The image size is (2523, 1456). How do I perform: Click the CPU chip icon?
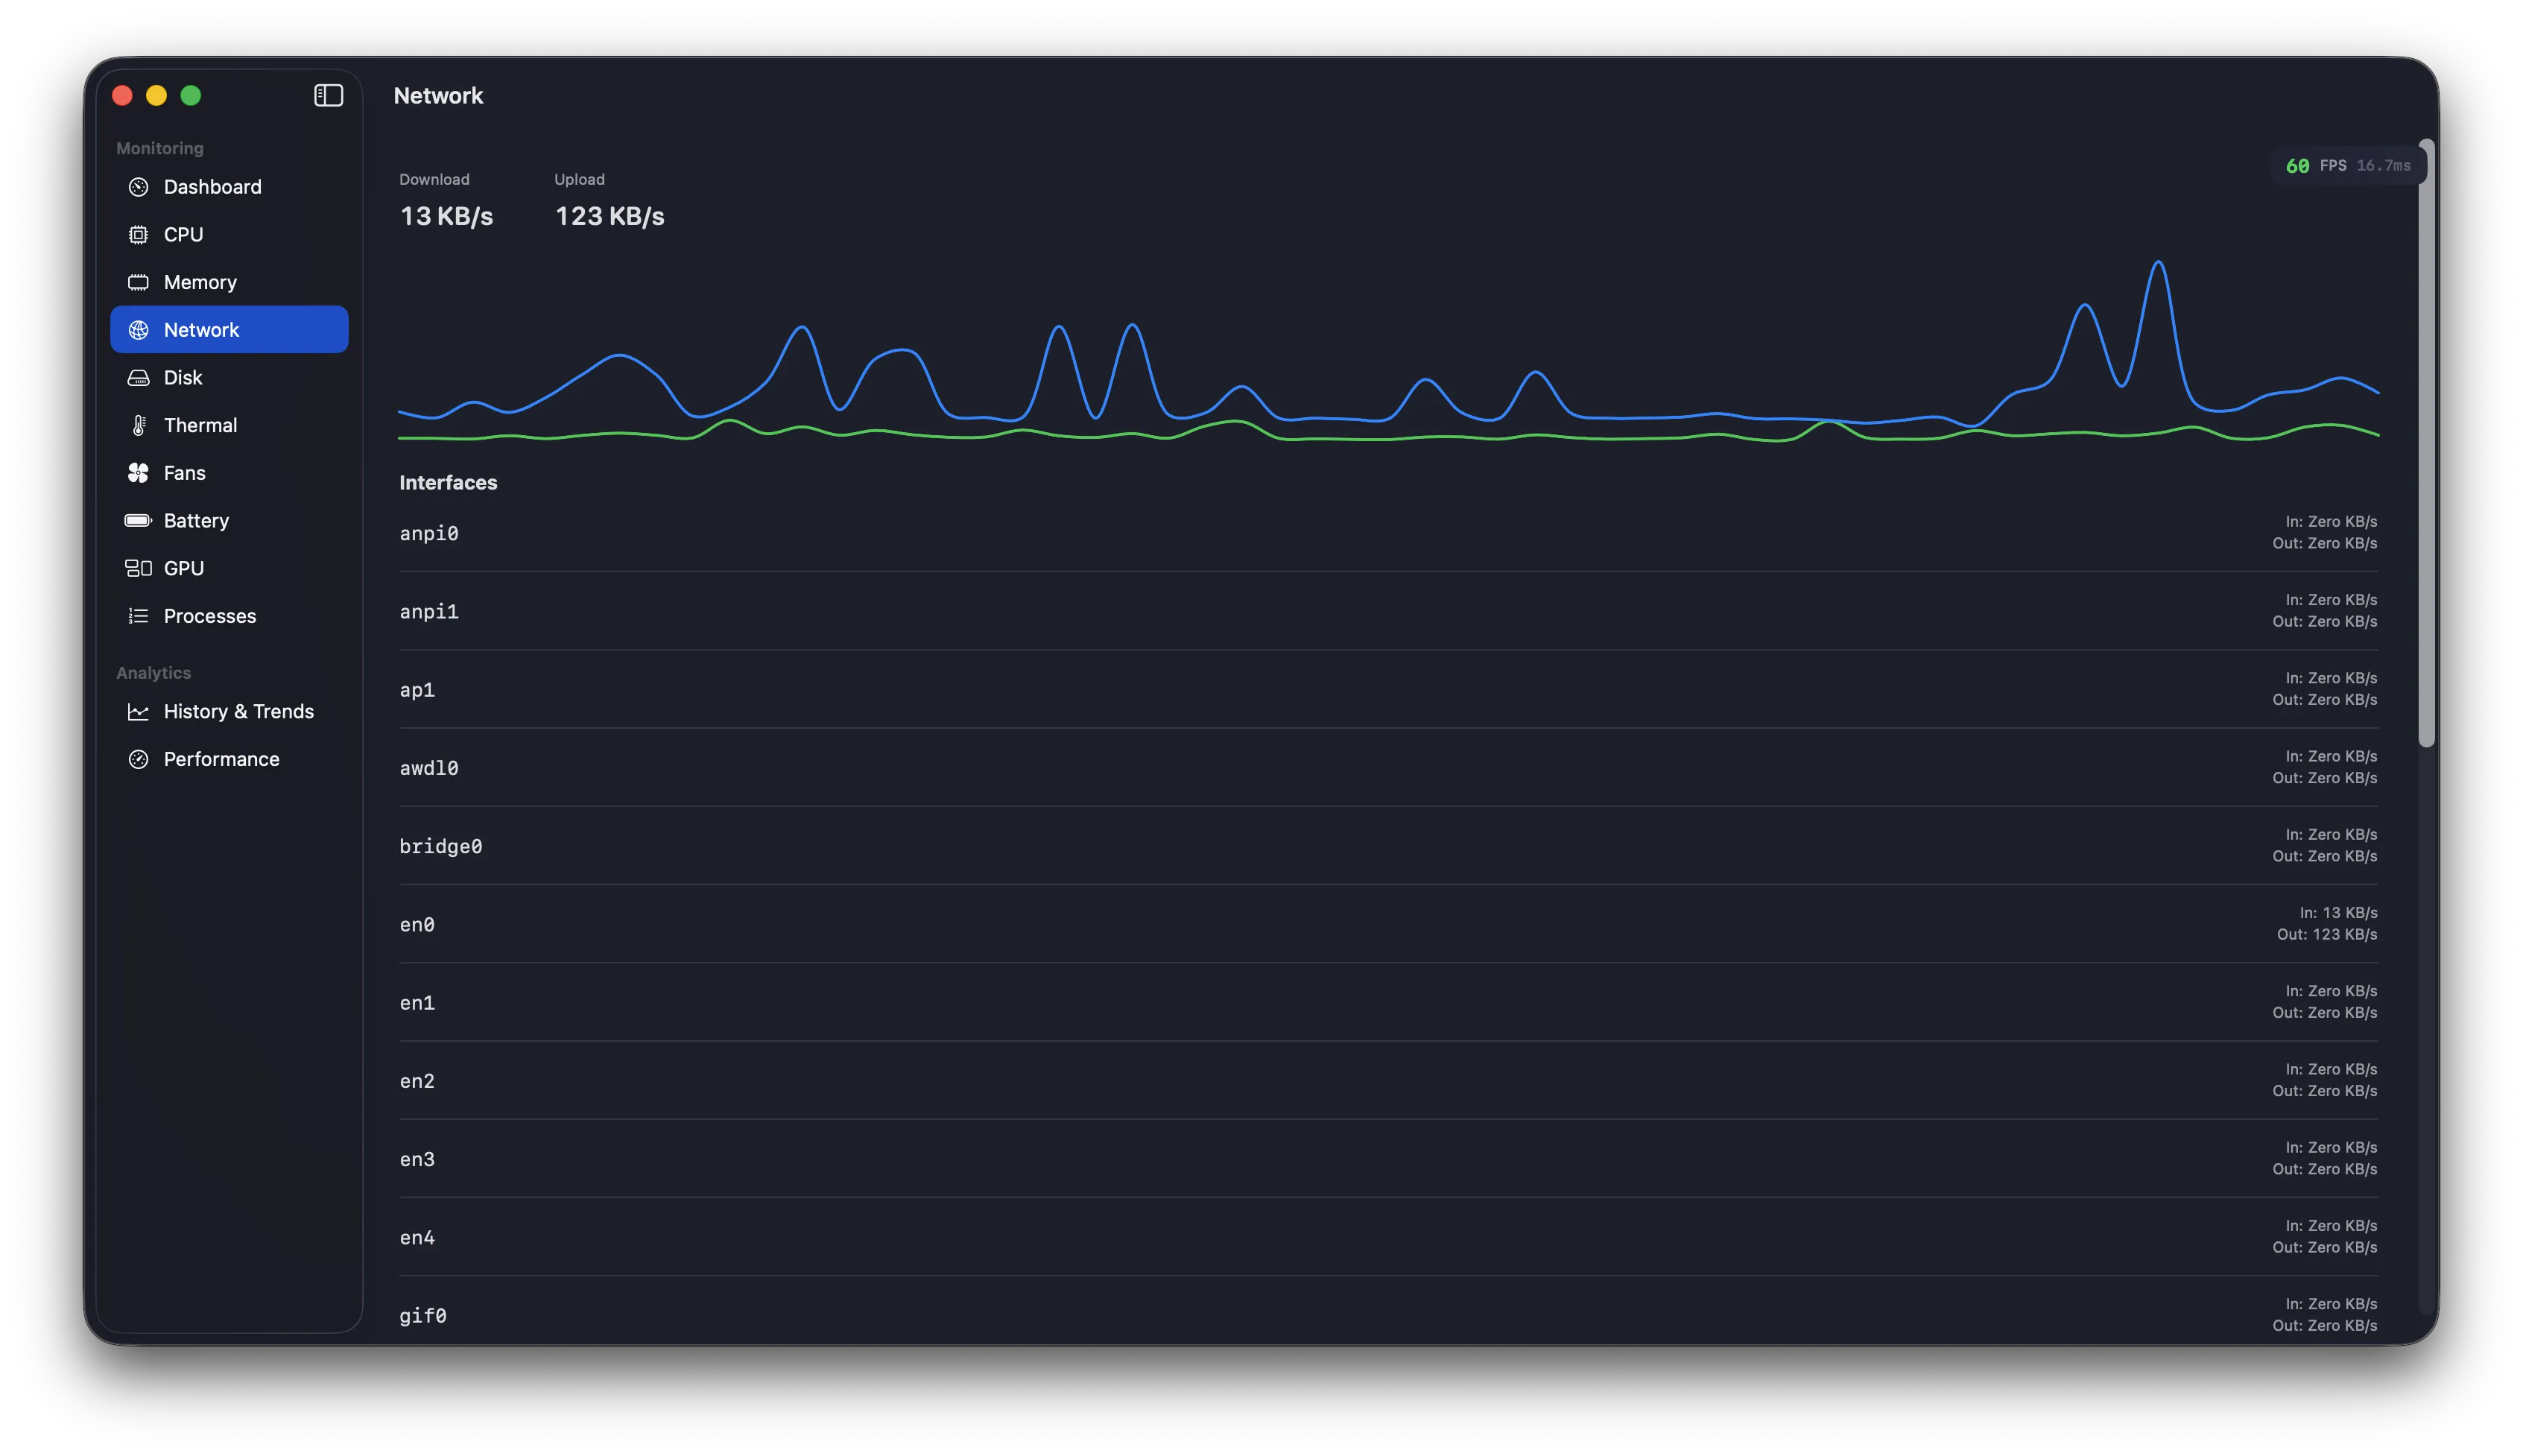(x=138, y=234)
